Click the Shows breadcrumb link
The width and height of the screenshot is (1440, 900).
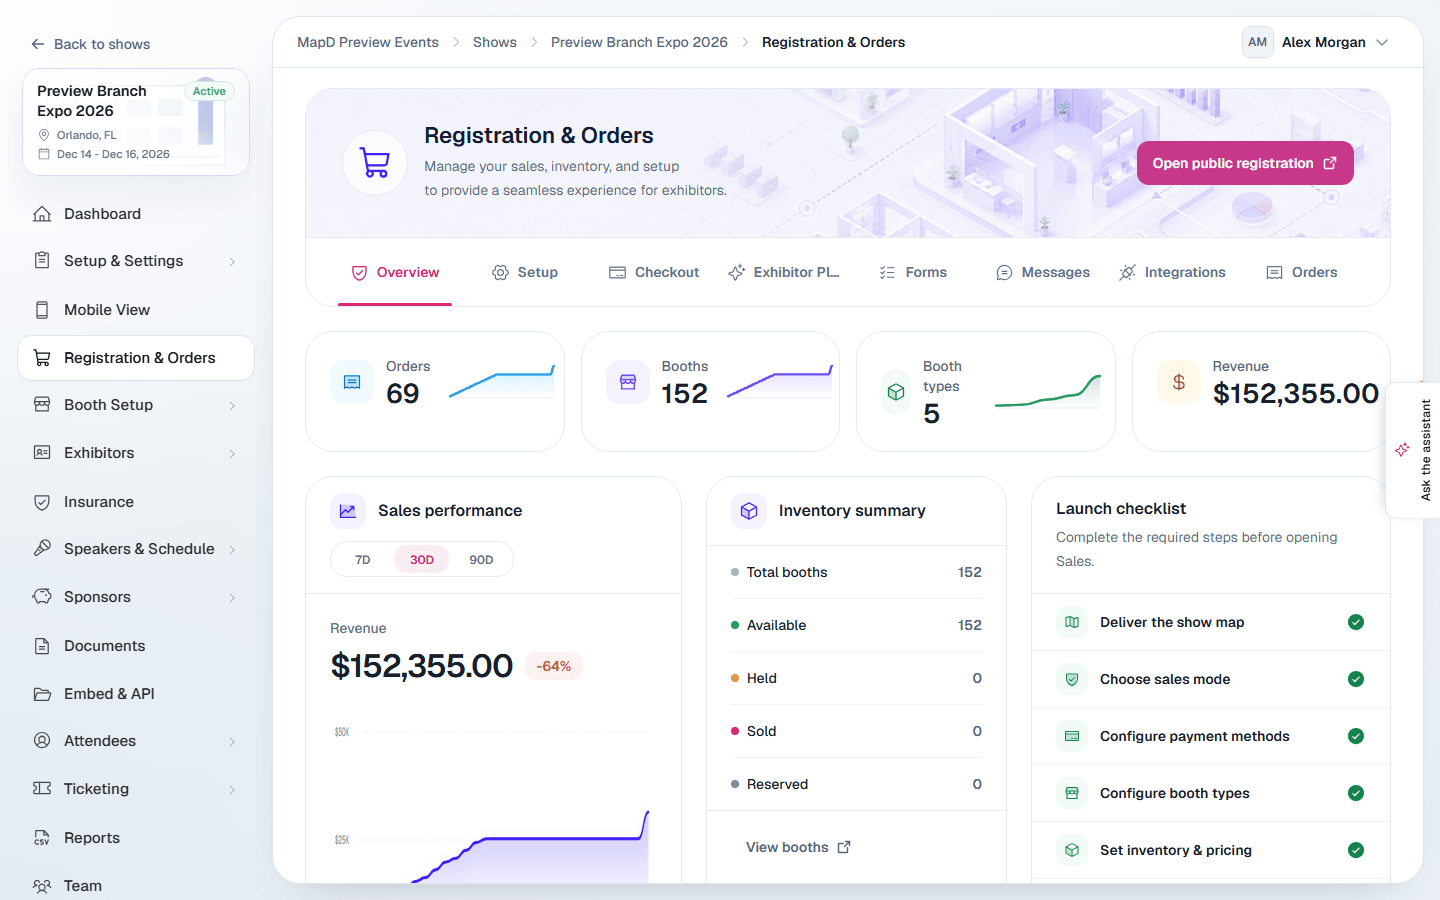[x=495, y=42]
